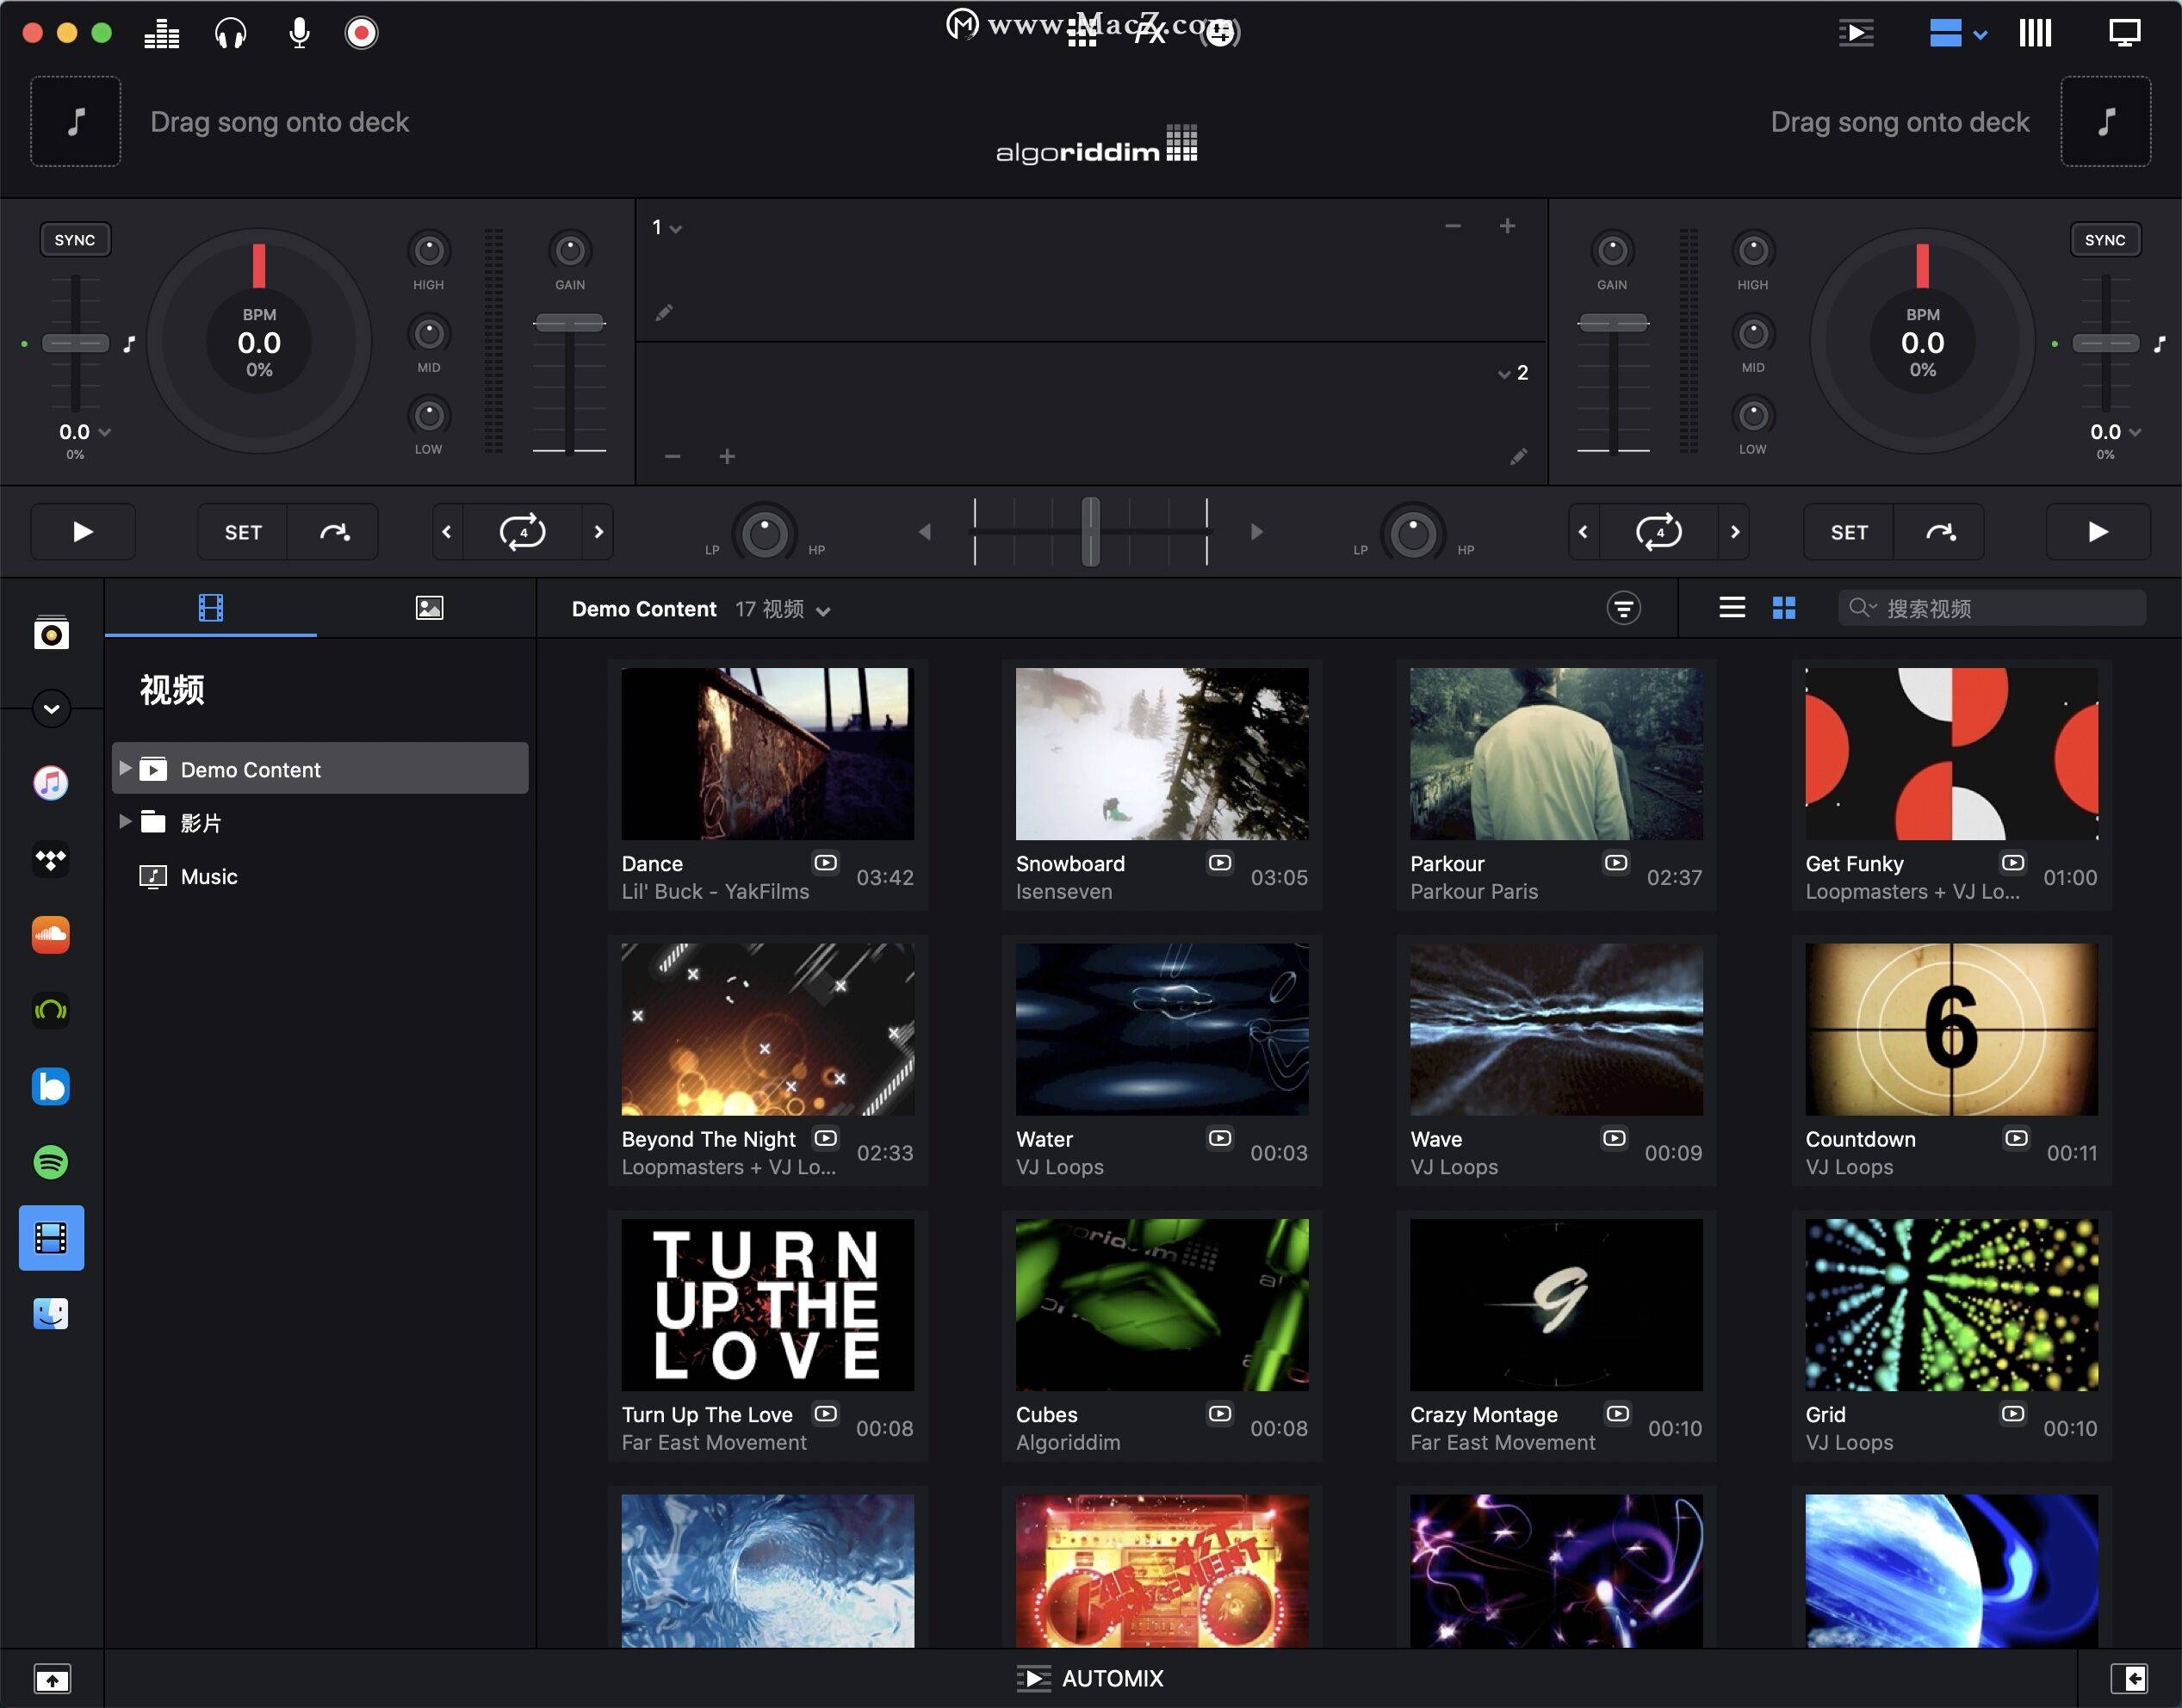Toggle the right deck loop button
Screen dimensions: 2182x1708
1659,532
